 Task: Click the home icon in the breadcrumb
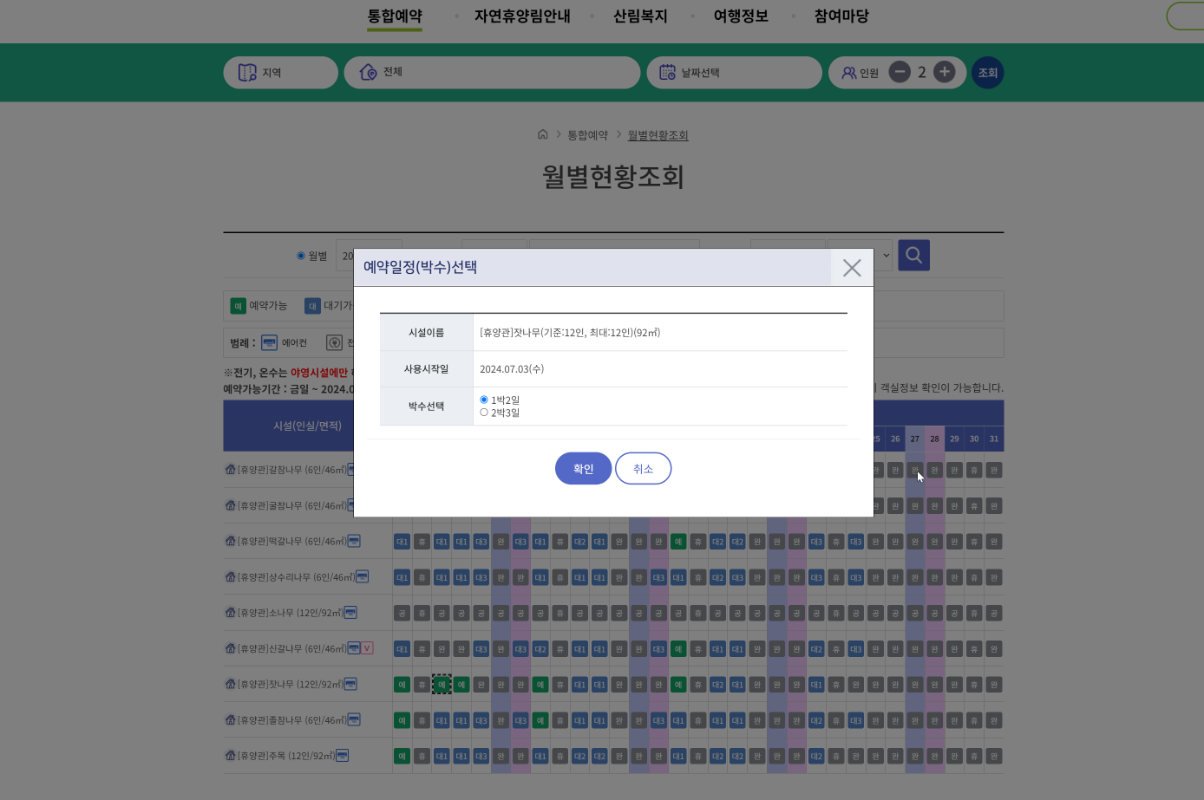click(543, 134)
